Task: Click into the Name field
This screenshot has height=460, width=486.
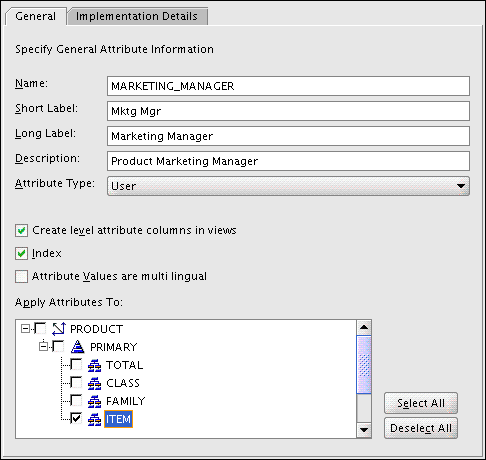Action: pyautogui.click(x=288, y=86)
